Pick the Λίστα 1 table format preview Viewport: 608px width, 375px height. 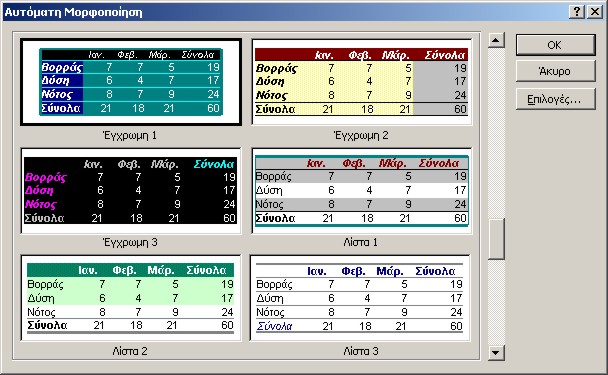361,190
